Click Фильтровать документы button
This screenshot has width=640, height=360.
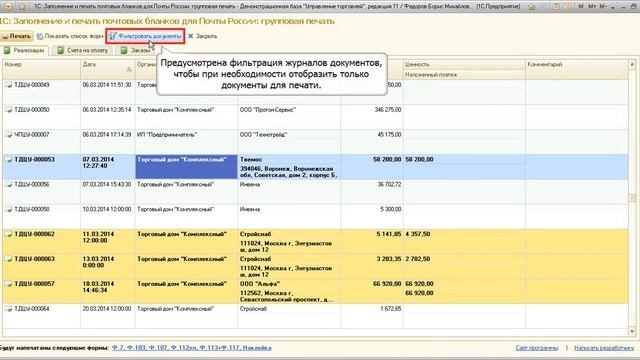[x=145, y=36]
